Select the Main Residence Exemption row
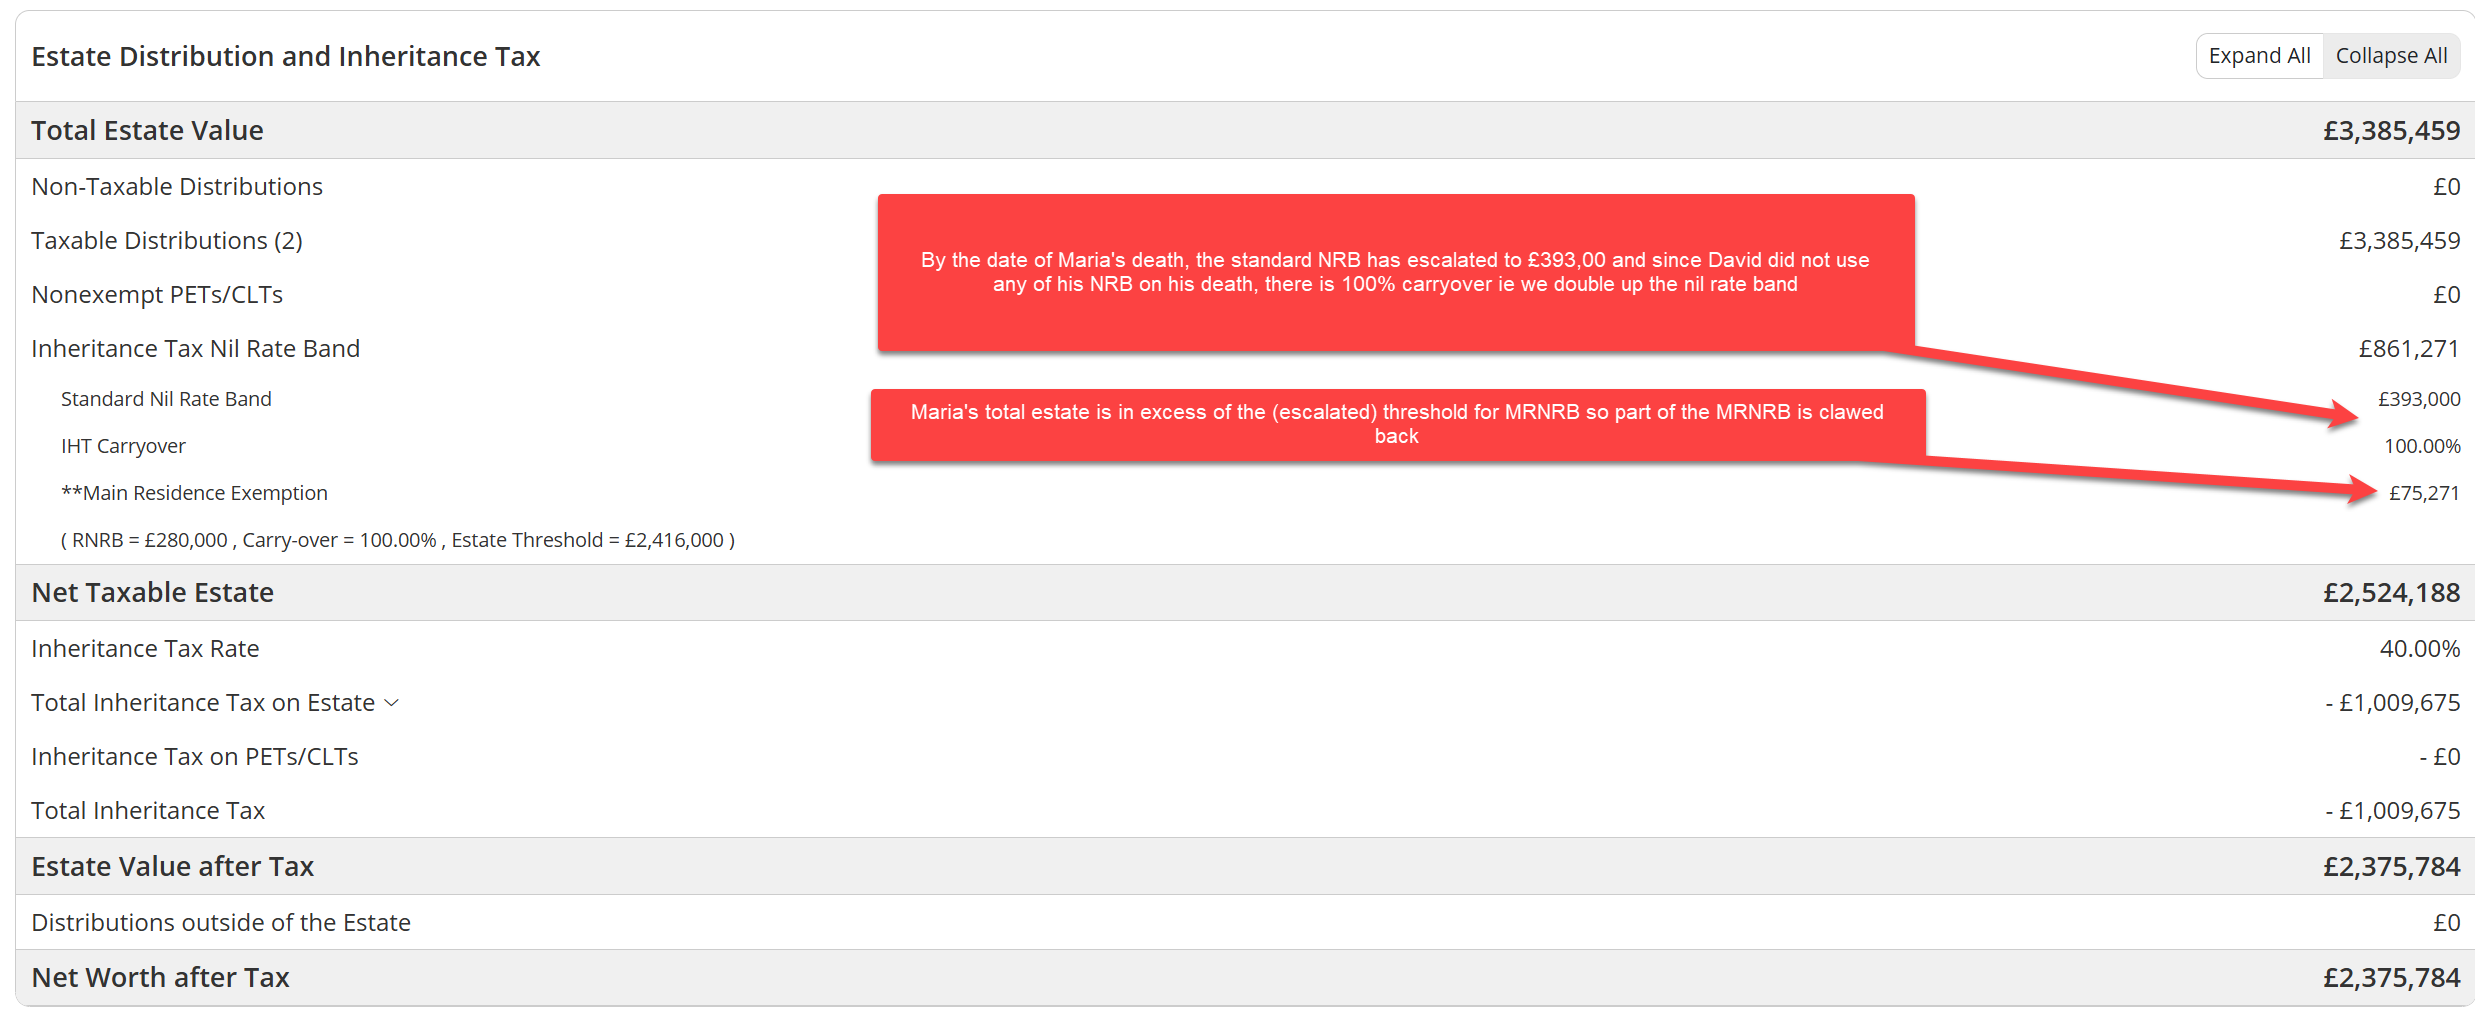The width and height of the screenshot is (2475, 1027). pyautogui.click(x=1245, y=493)
